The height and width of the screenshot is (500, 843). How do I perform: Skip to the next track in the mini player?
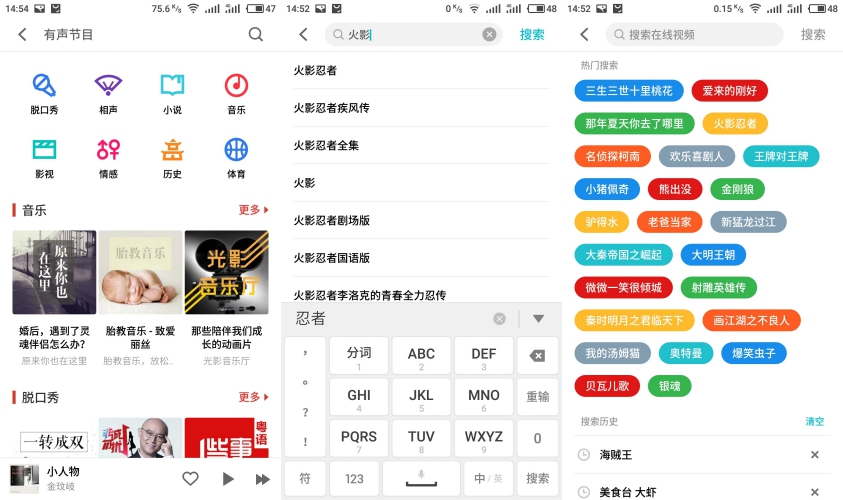262,479
